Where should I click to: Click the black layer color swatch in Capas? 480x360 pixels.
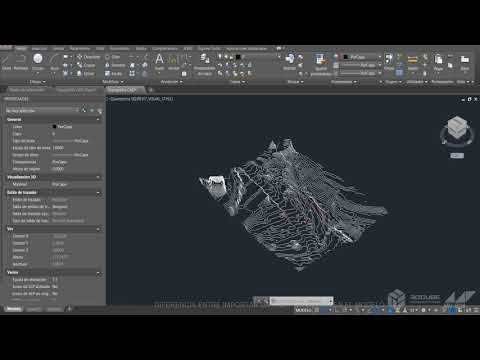pyautogui.click(x=238, y=57)
